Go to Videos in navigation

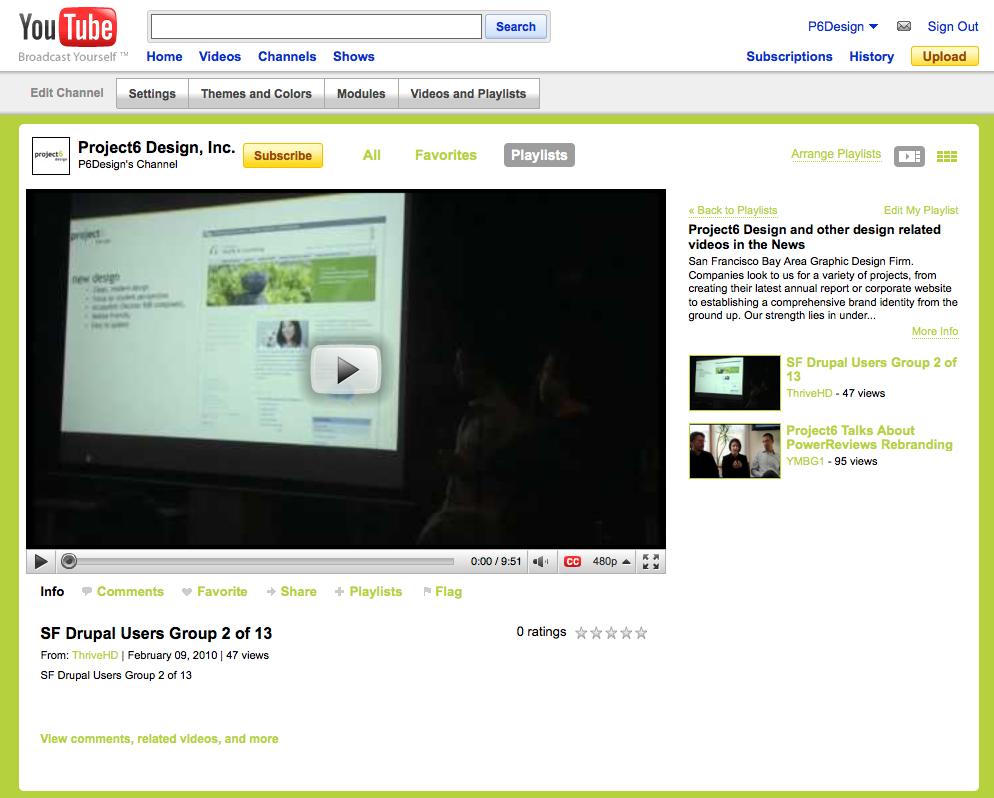220,56
